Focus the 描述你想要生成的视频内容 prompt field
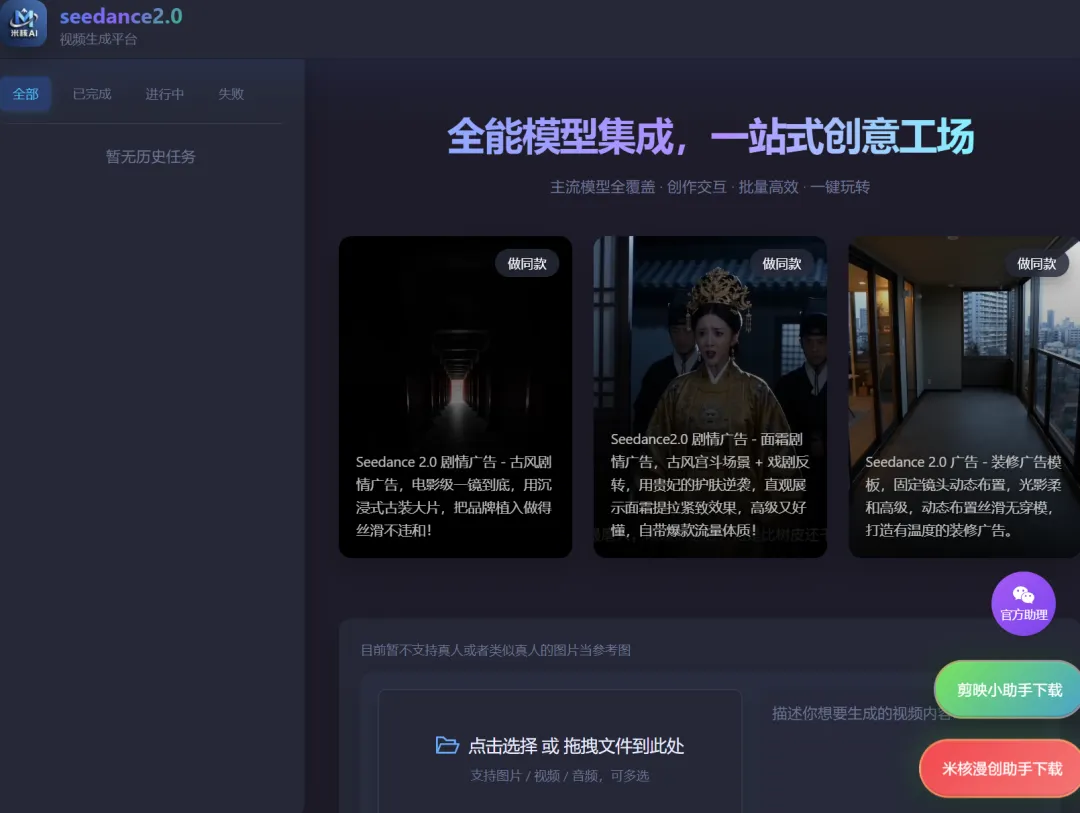Screen dimensions: 1080x813 point(861,714)
